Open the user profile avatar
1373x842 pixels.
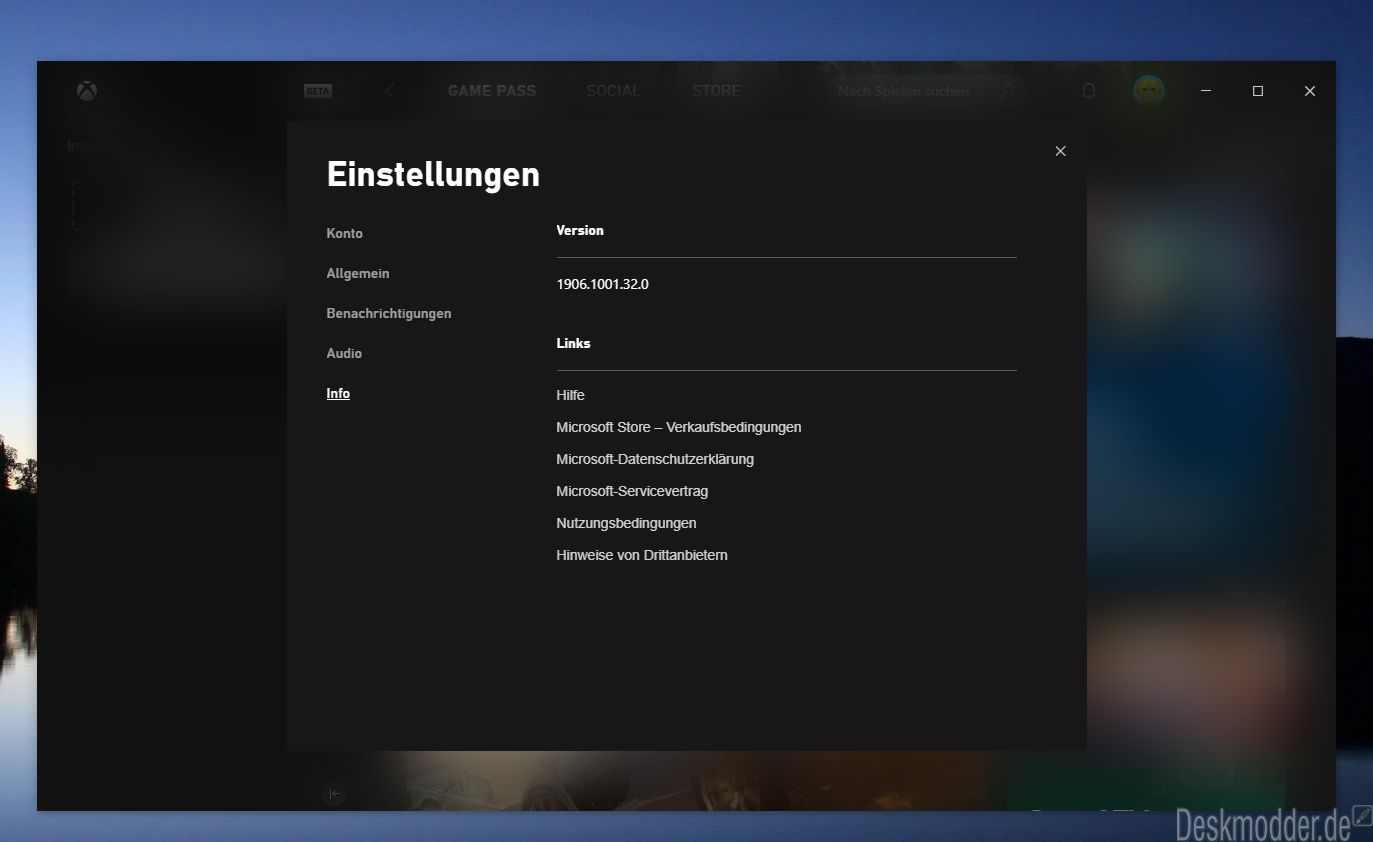tap(1149, 91)
